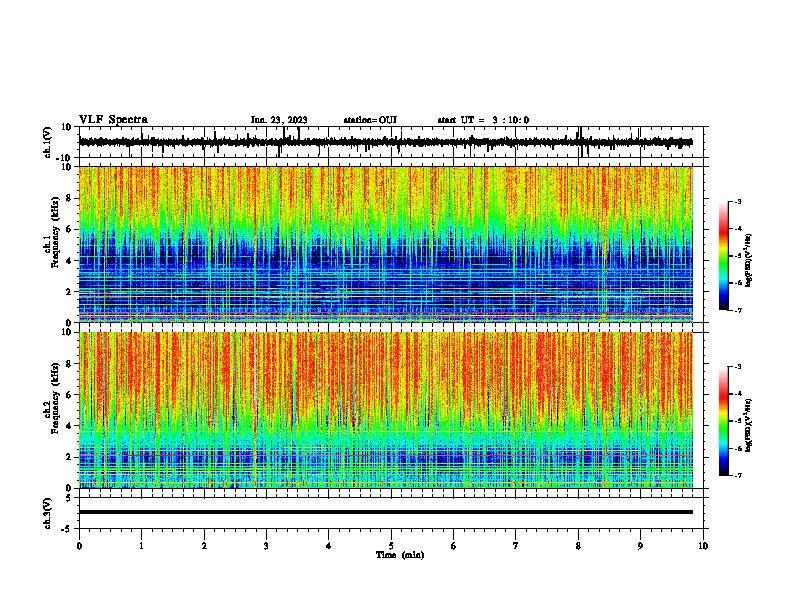Click the "2" tick on the time axis
The height and width of the screenshot is (612, 792).
204,546
